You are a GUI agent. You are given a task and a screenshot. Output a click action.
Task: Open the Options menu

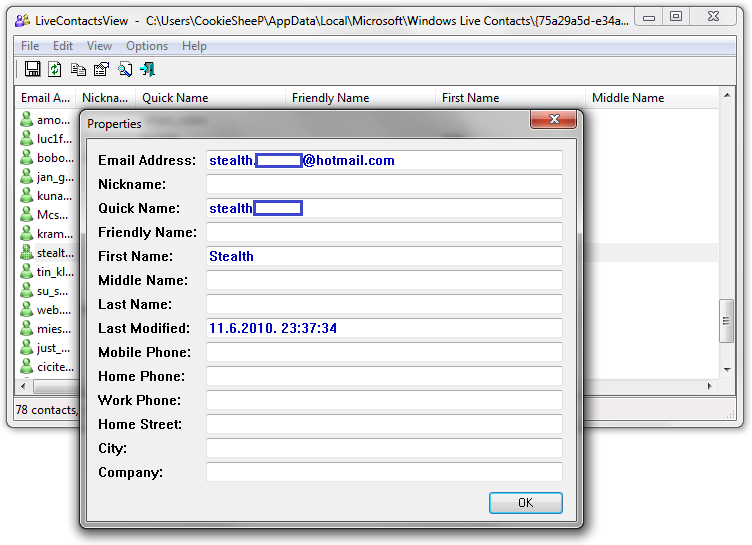click(147, 46)
